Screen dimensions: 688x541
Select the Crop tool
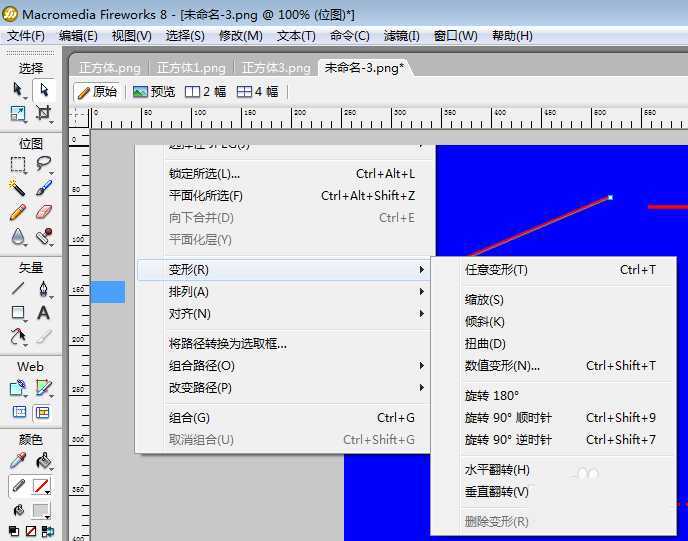tap(43, 114)
